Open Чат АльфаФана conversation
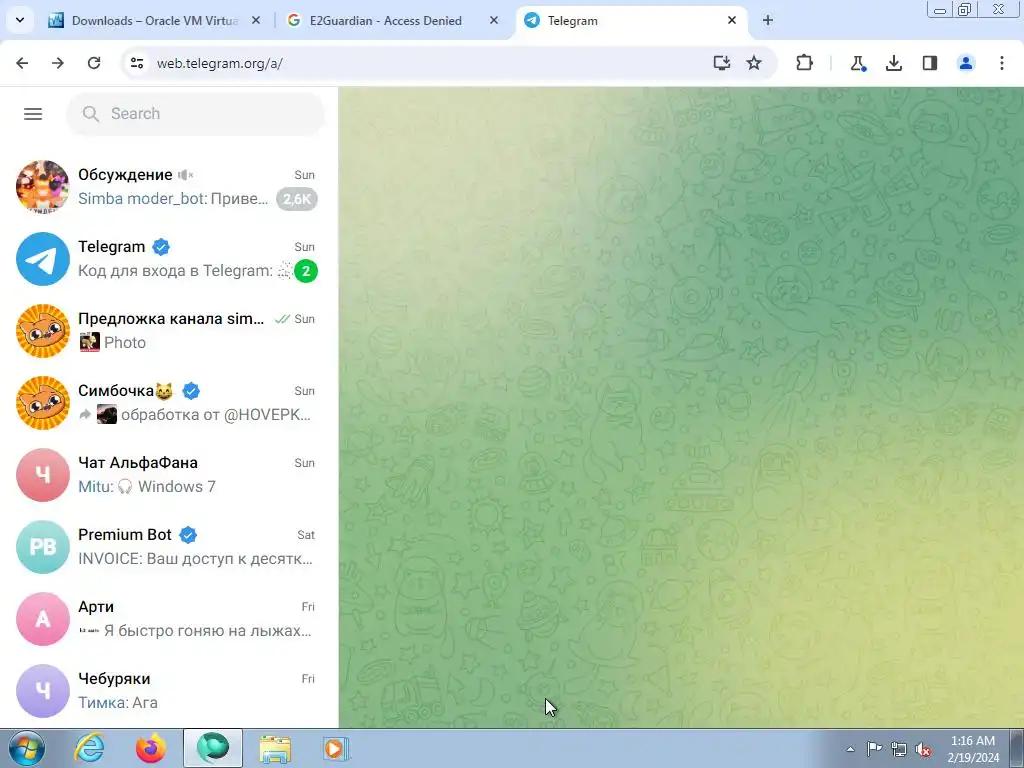The width and height of the screenshot is (1024, 768). click(168, 475)
